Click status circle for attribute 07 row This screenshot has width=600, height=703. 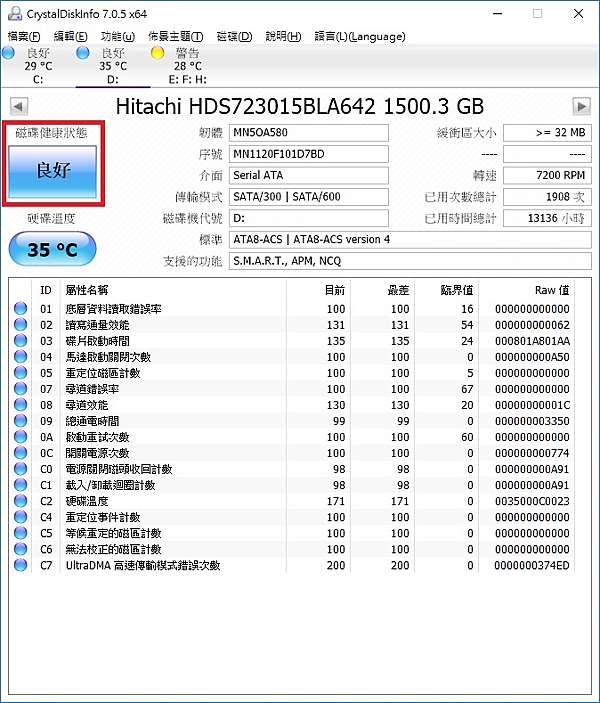(21, 388)
